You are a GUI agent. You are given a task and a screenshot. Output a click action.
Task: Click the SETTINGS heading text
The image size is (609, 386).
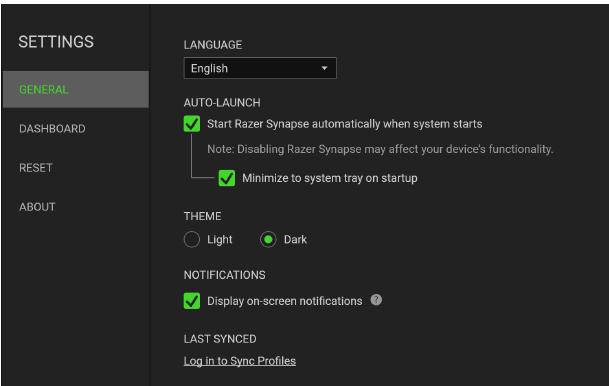[56, 42]
